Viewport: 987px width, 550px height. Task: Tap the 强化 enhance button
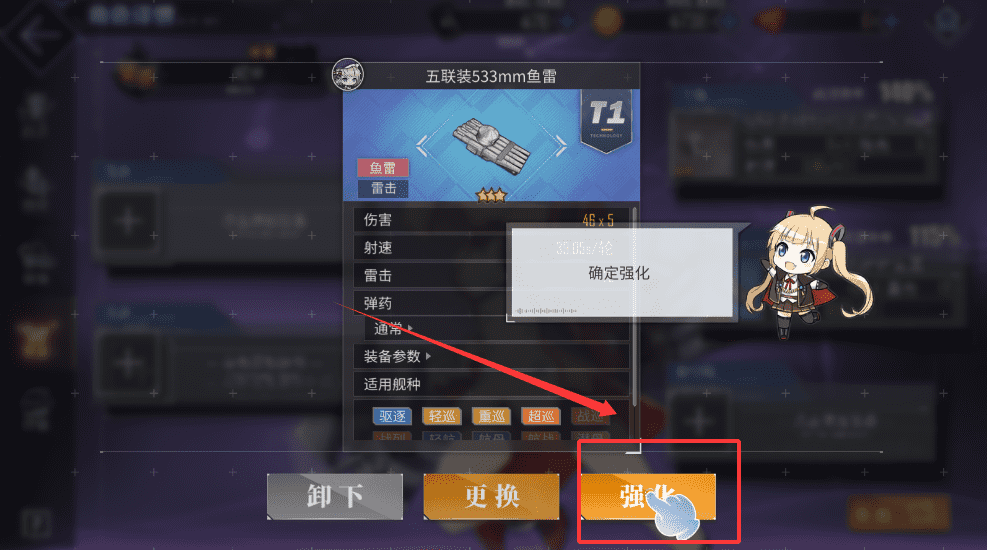(648, 497)
